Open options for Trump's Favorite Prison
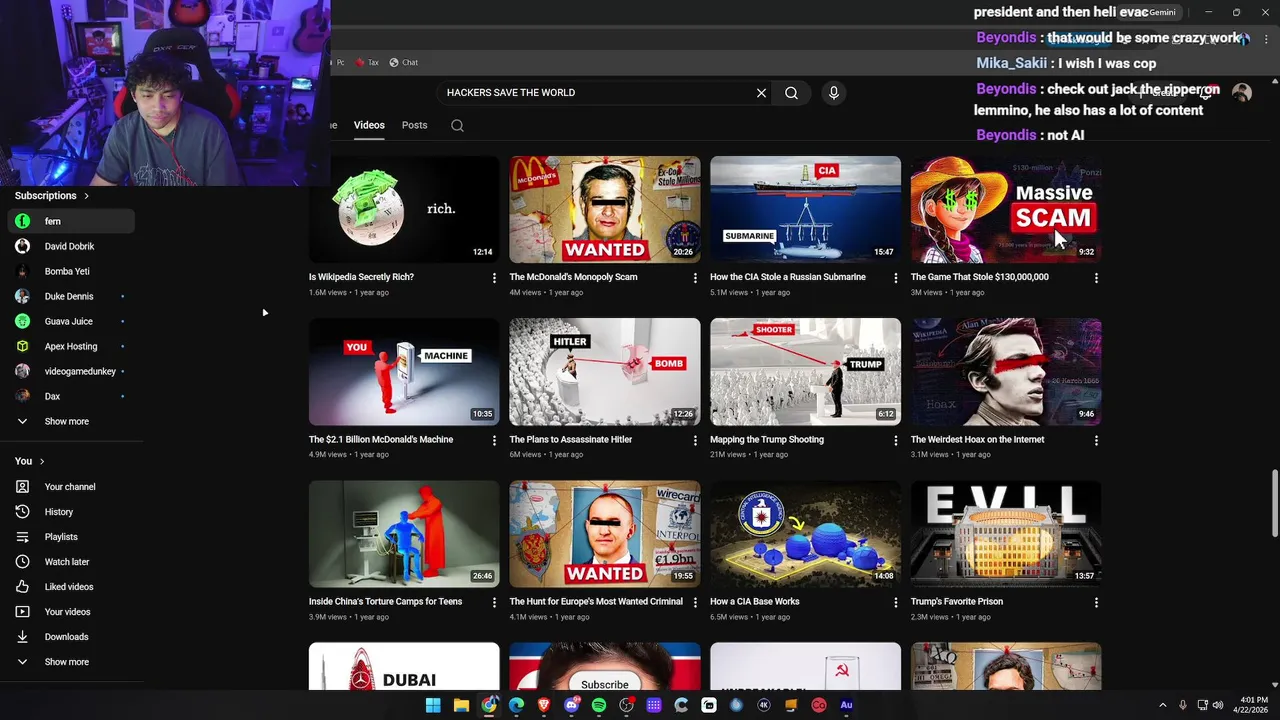The height and width of the screenshot is (720, 1280). (1096, 602)
